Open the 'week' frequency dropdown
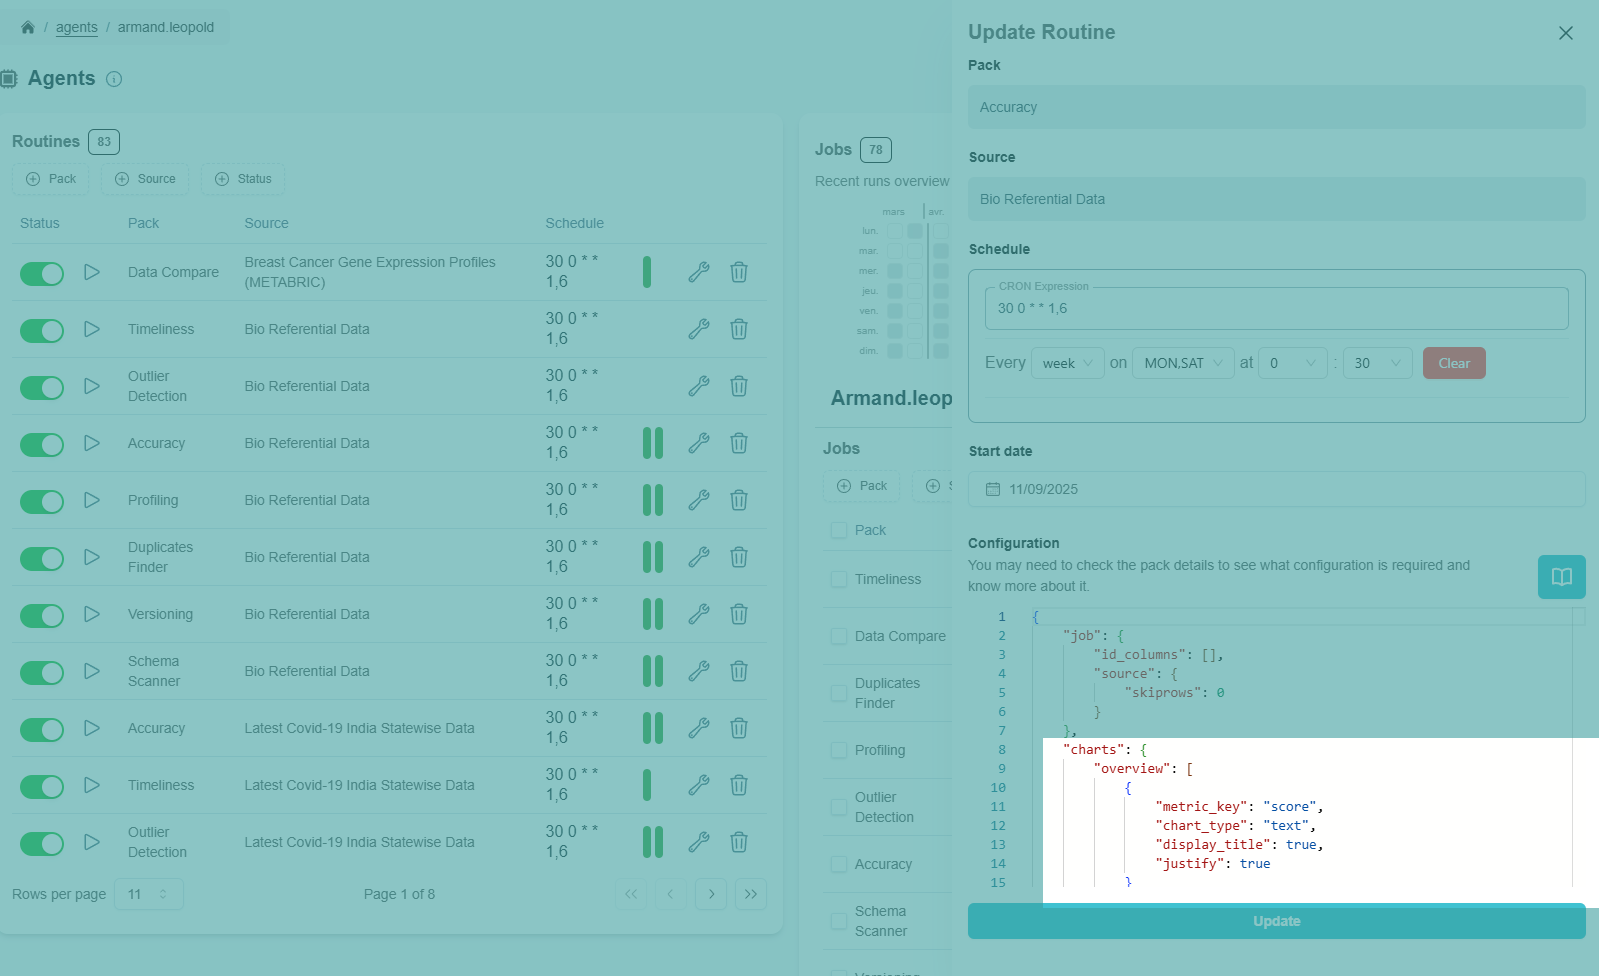The image size is (1599, 976). pyautogui.click(x=1067, y=363)
